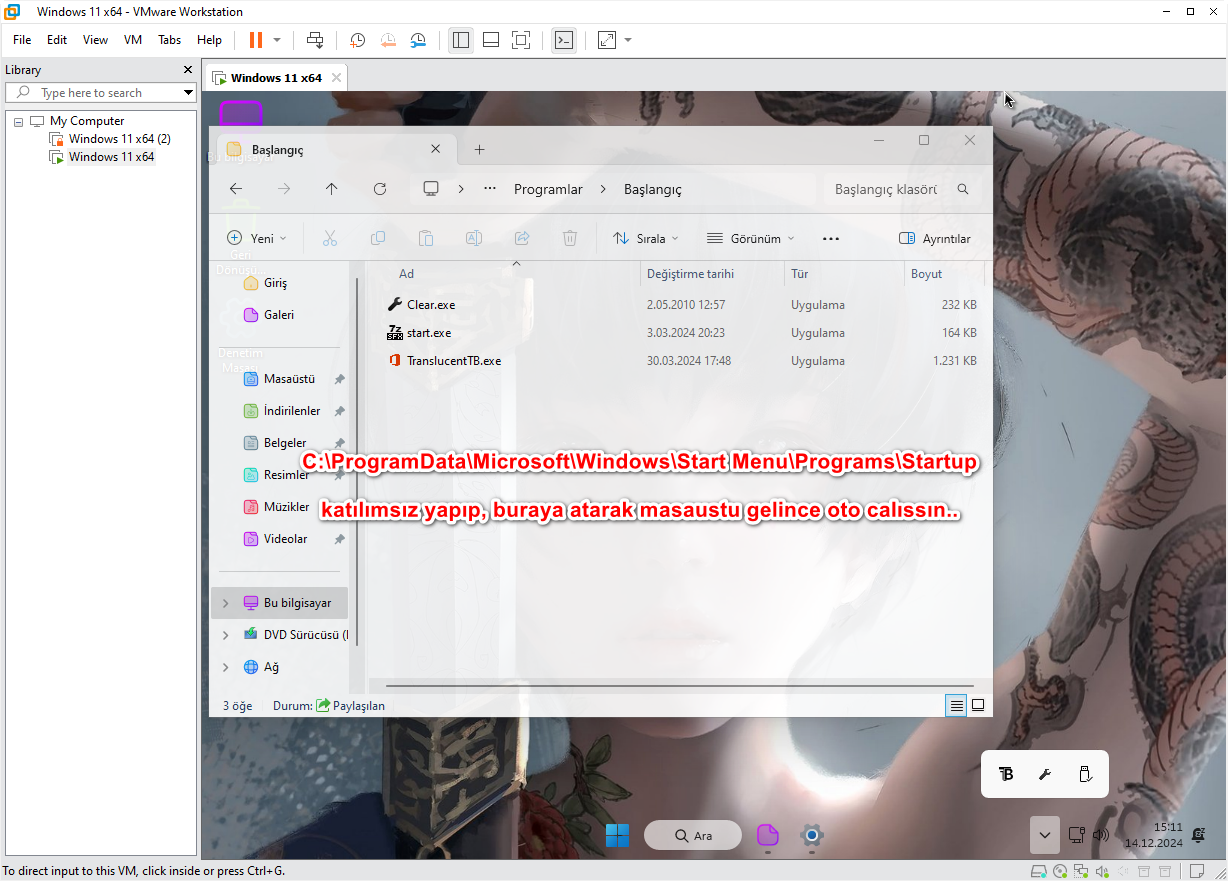Go up one folder level in Explorer
The width and height of the screenshot is (1228, 881).
[x=332, y=189]
